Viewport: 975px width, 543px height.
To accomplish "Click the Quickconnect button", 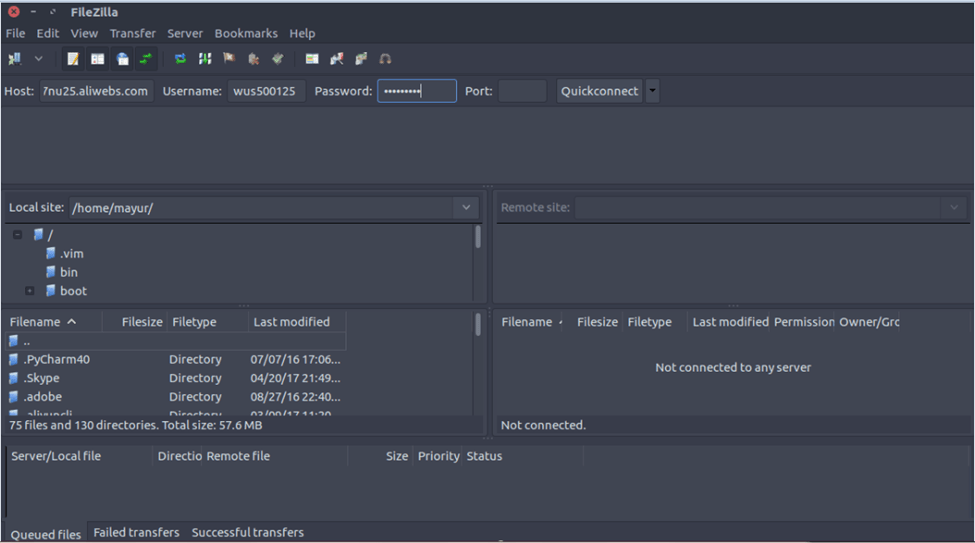I will click(599, 91).
